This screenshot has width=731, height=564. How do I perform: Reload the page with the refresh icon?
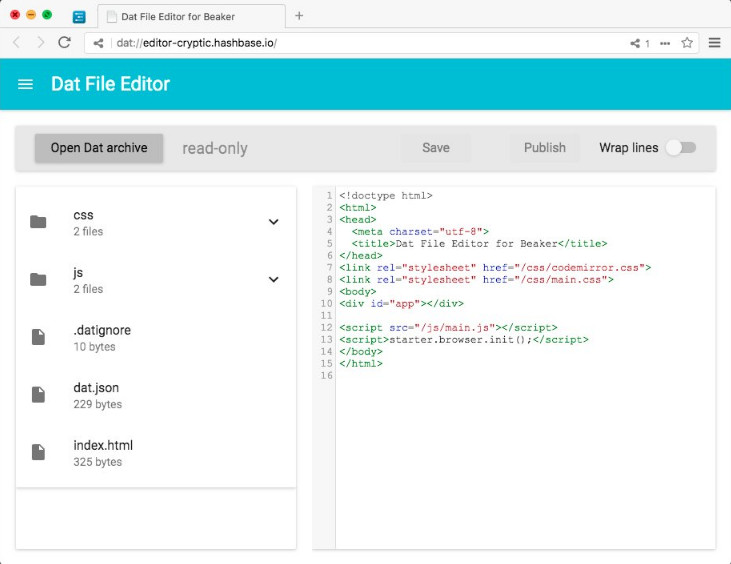(x=64, y=42)
